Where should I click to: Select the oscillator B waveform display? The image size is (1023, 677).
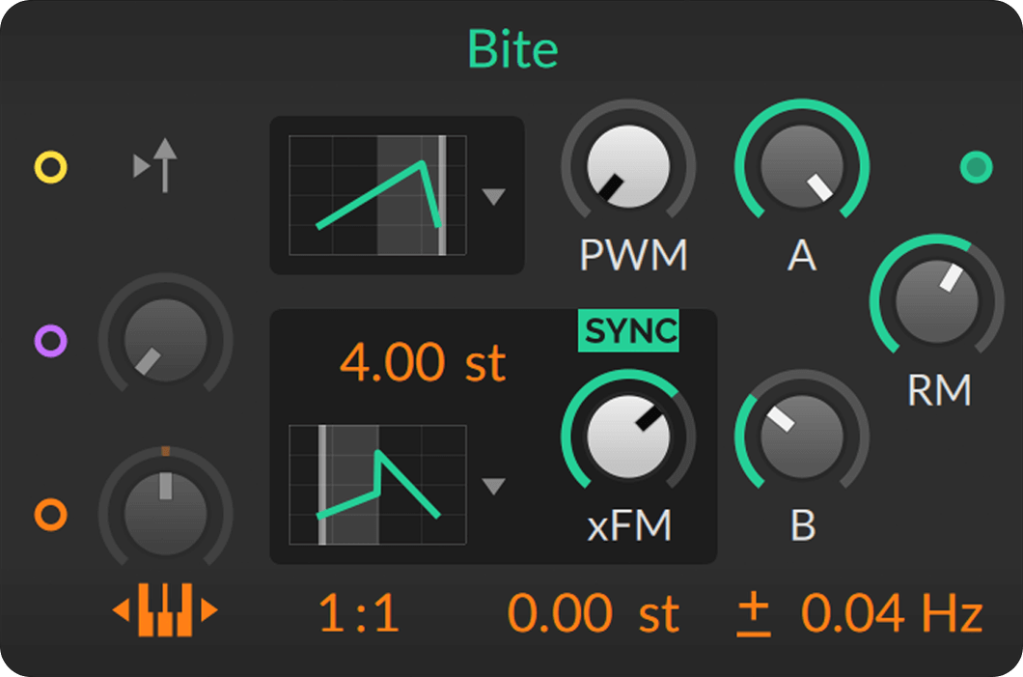(x=378, y=485)
